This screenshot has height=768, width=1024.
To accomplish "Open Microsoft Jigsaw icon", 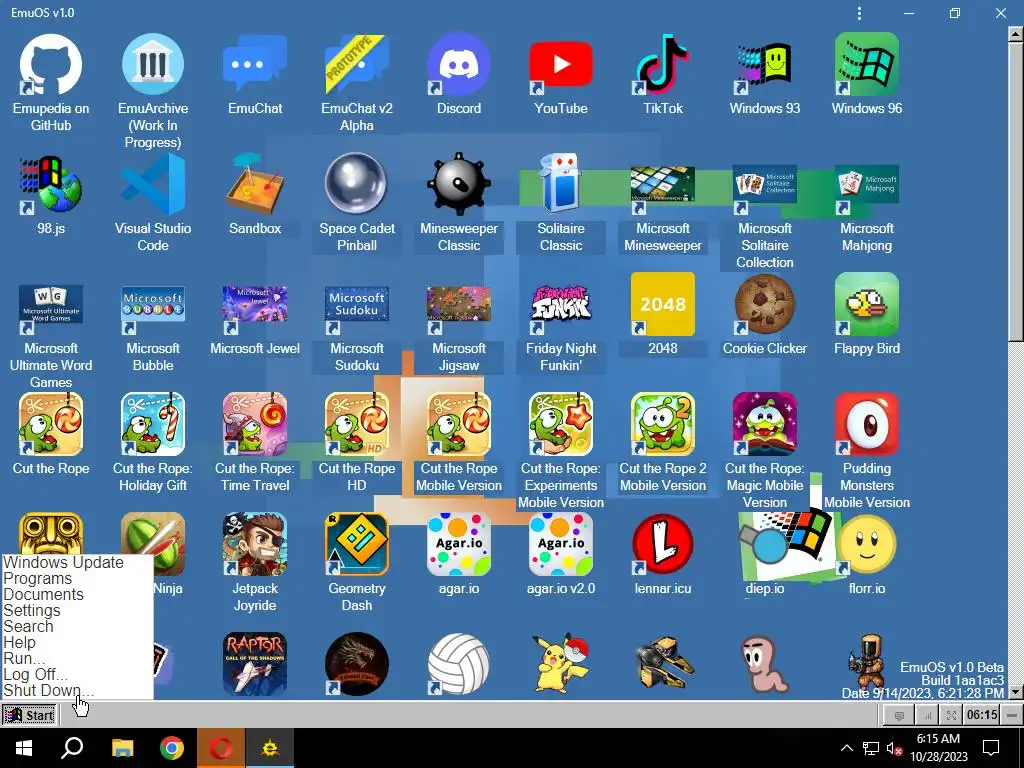I will pyautogui.click(x=458, y=305).
